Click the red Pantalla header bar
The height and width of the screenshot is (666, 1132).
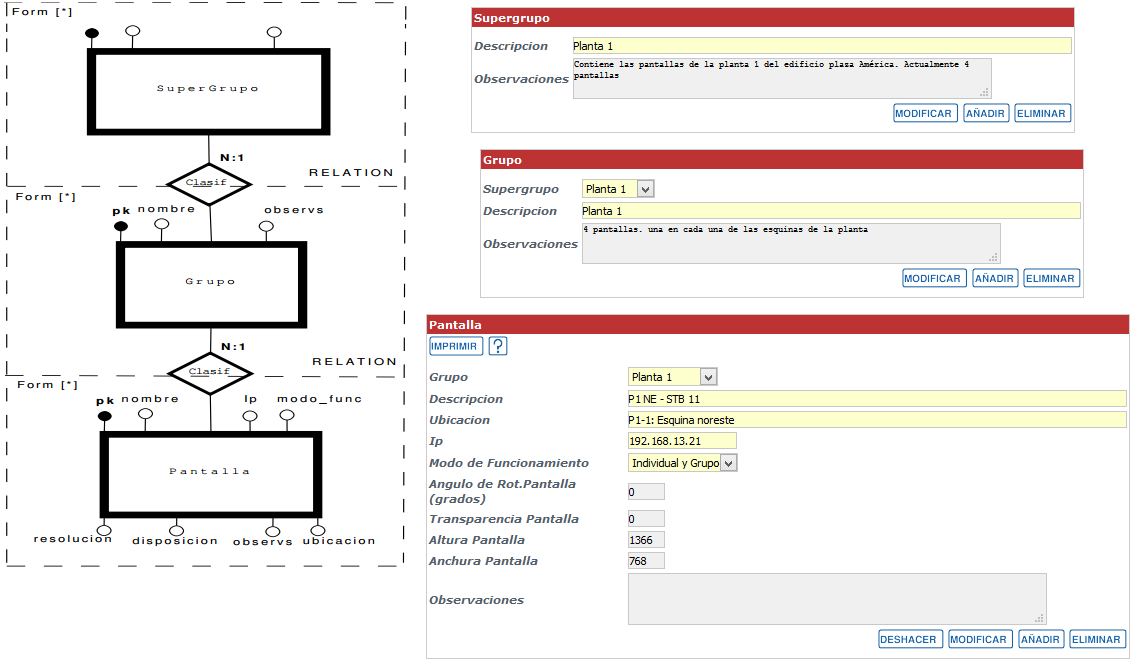pos(778,325)
